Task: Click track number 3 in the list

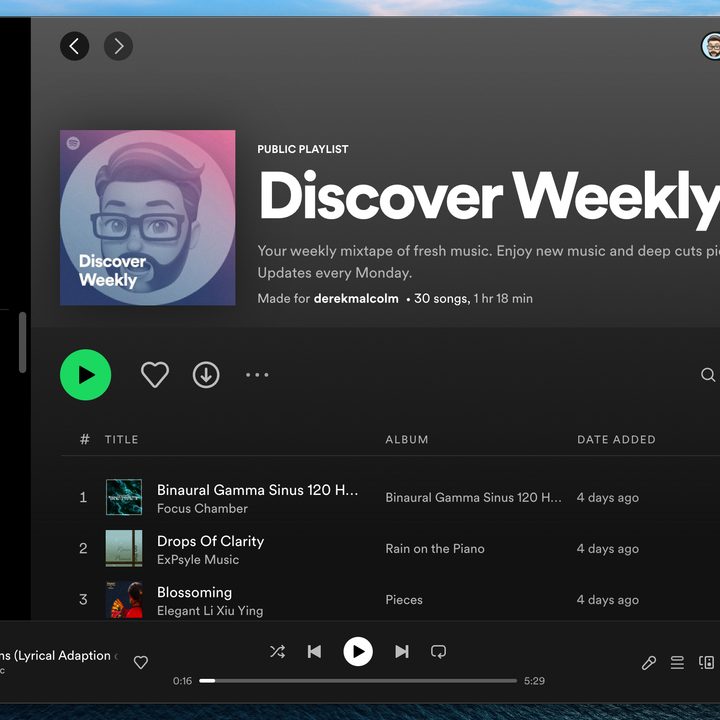Action: [83, 599]
